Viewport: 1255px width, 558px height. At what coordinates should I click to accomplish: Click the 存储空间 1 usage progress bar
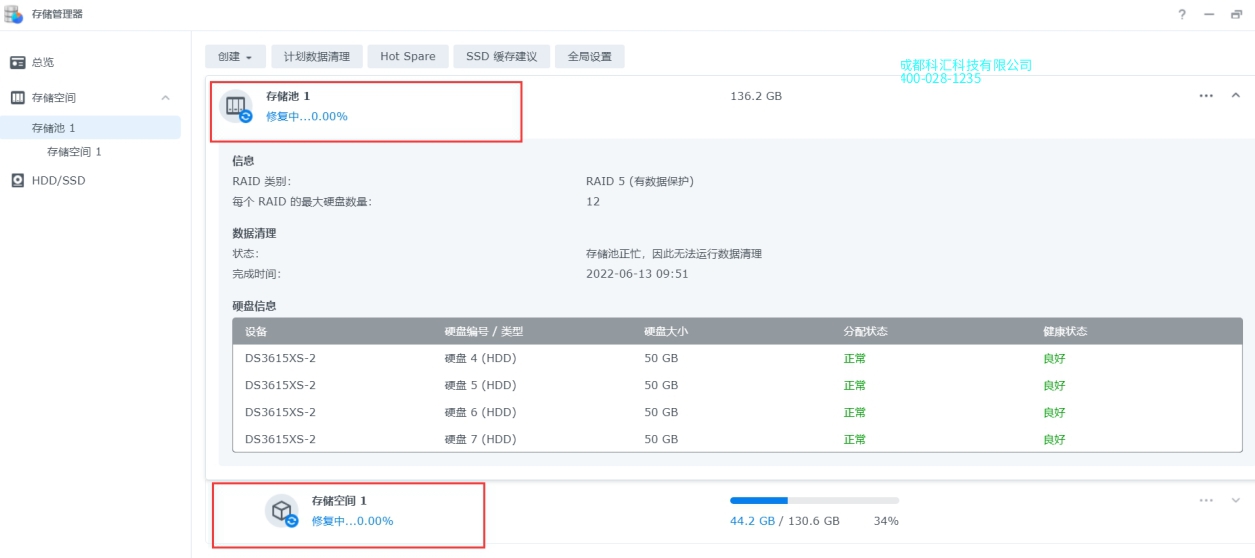point(814,500)
